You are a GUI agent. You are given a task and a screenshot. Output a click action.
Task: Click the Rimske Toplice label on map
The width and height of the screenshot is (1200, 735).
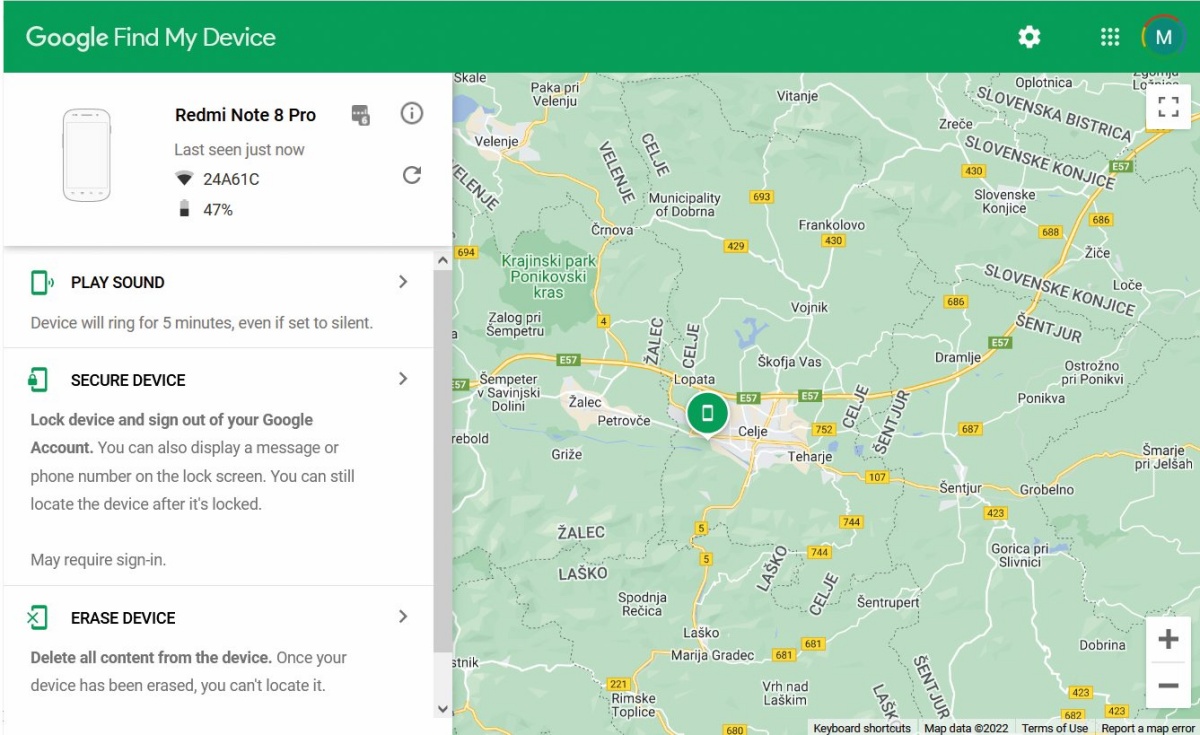633,705
